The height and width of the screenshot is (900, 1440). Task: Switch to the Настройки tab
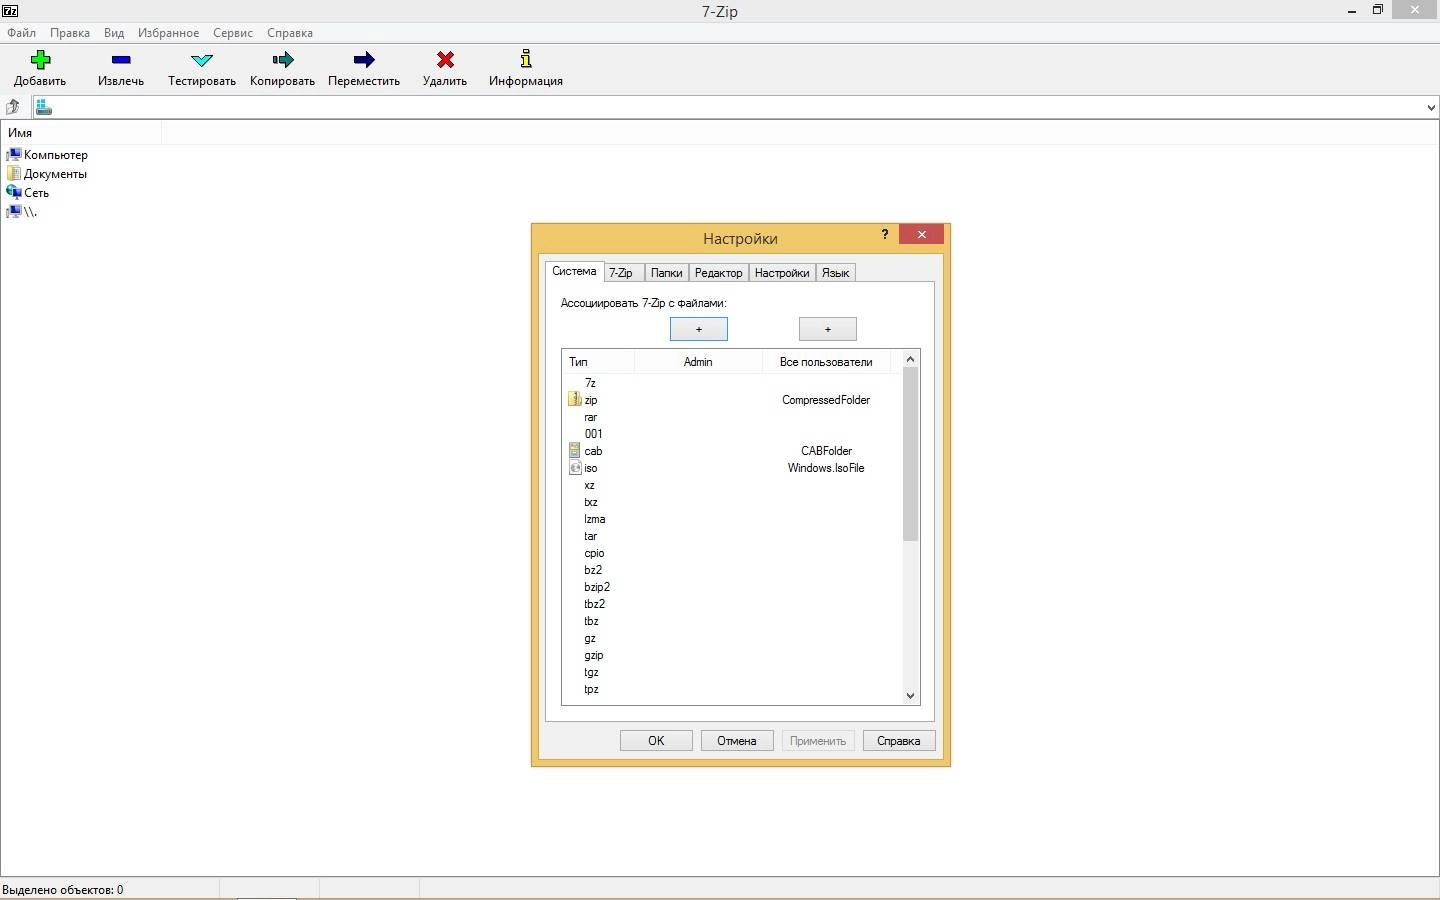782,273
